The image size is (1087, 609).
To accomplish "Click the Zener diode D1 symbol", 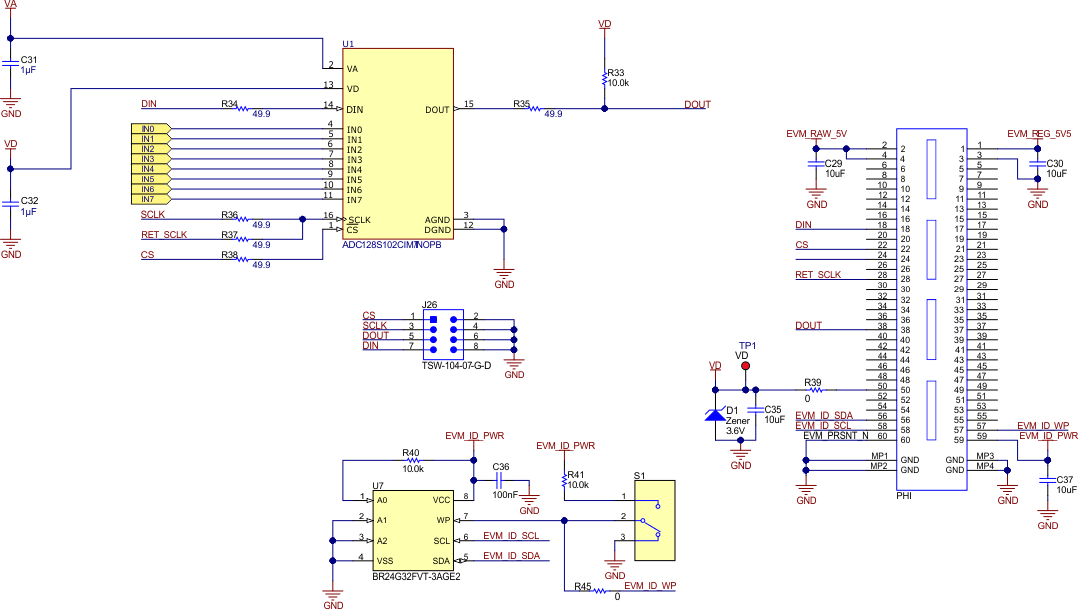I will 714,412.
